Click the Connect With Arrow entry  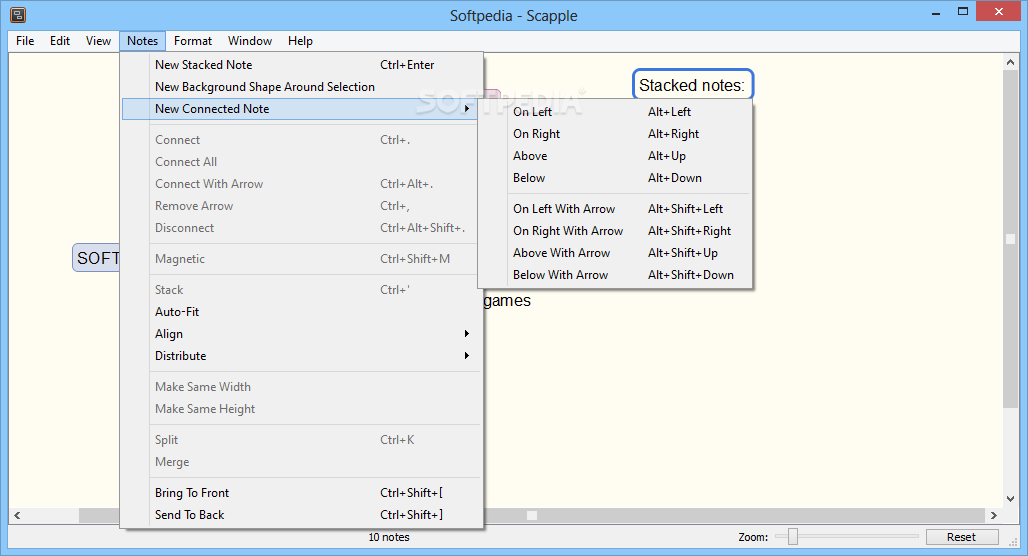pyautogui.click(x=302, y=184)
